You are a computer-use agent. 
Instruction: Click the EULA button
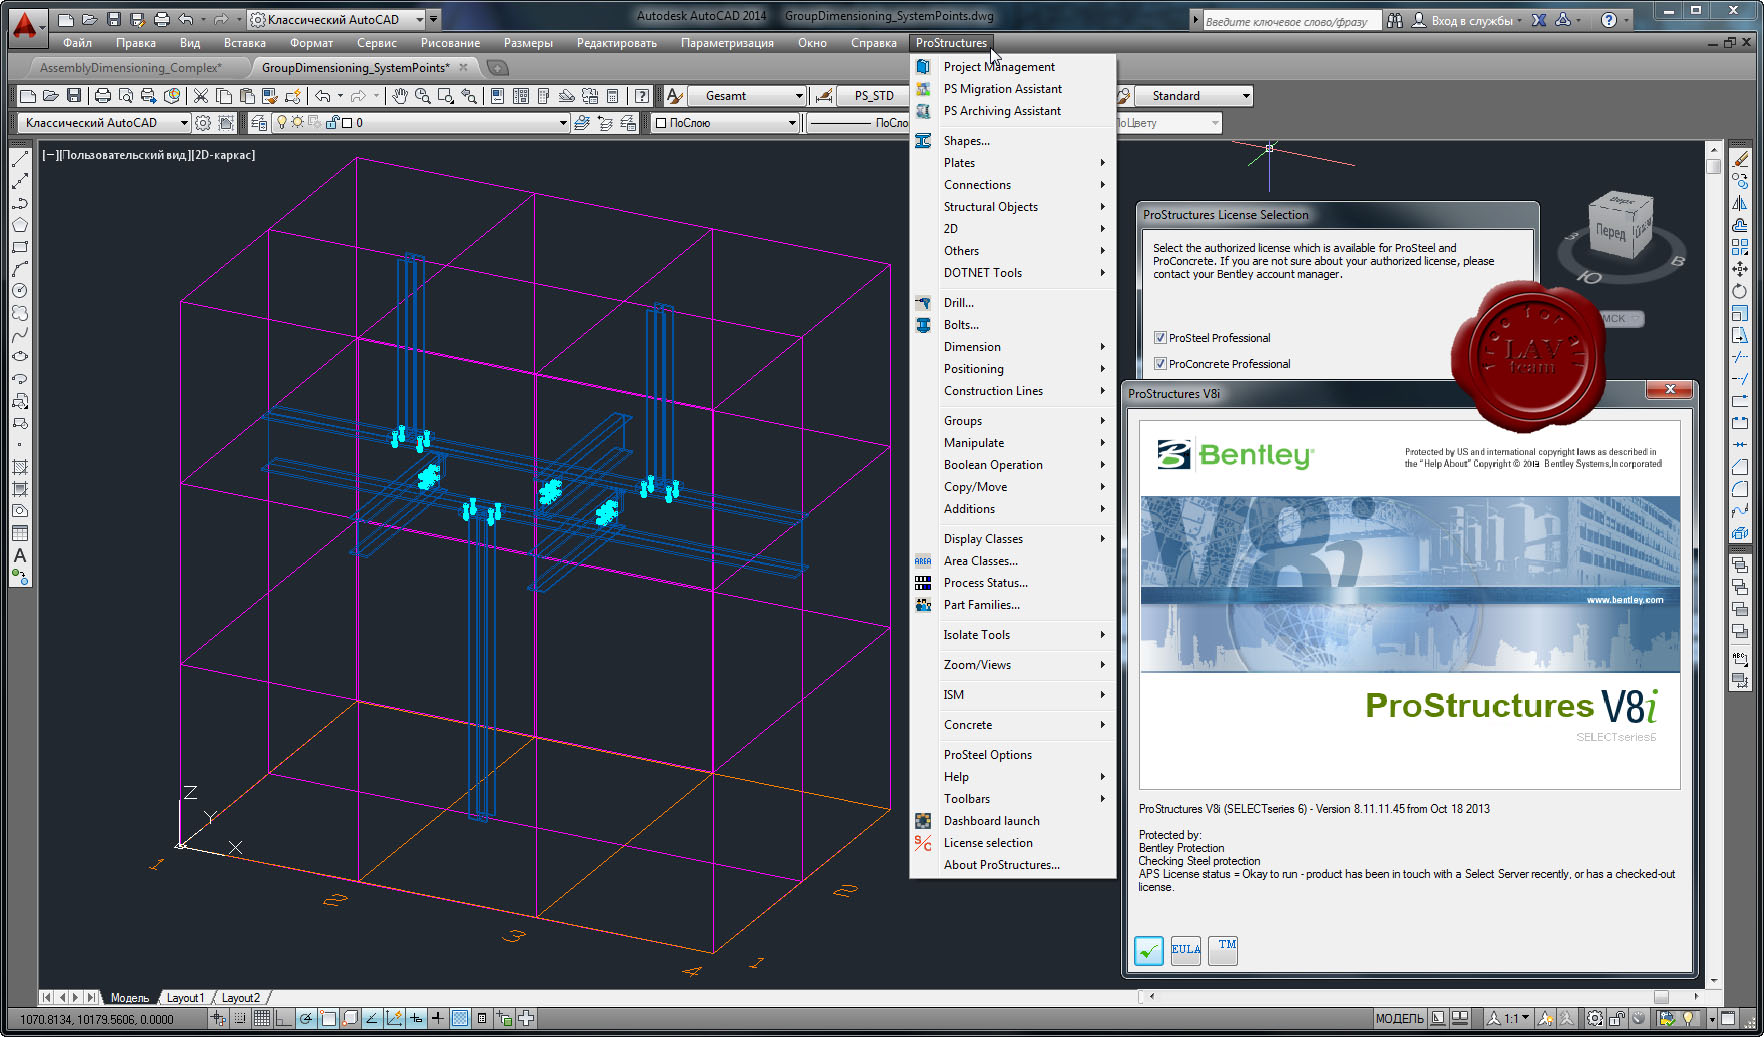tap(1186, 951)
